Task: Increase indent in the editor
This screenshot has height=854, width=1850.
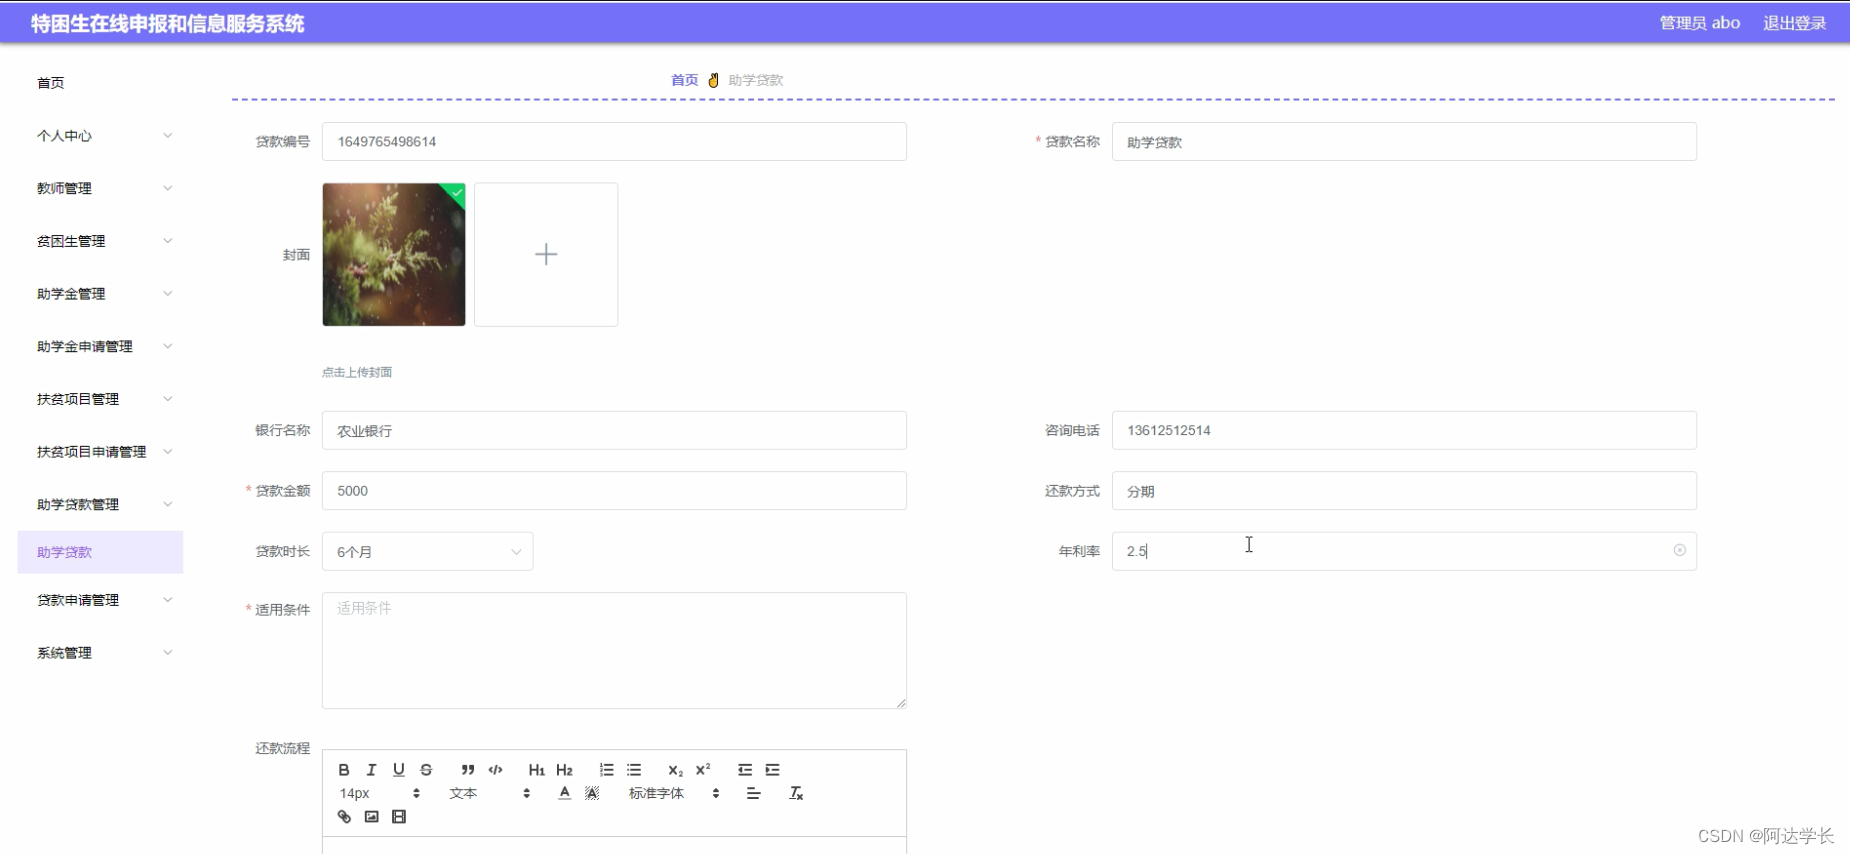Action: pos(772,770)
